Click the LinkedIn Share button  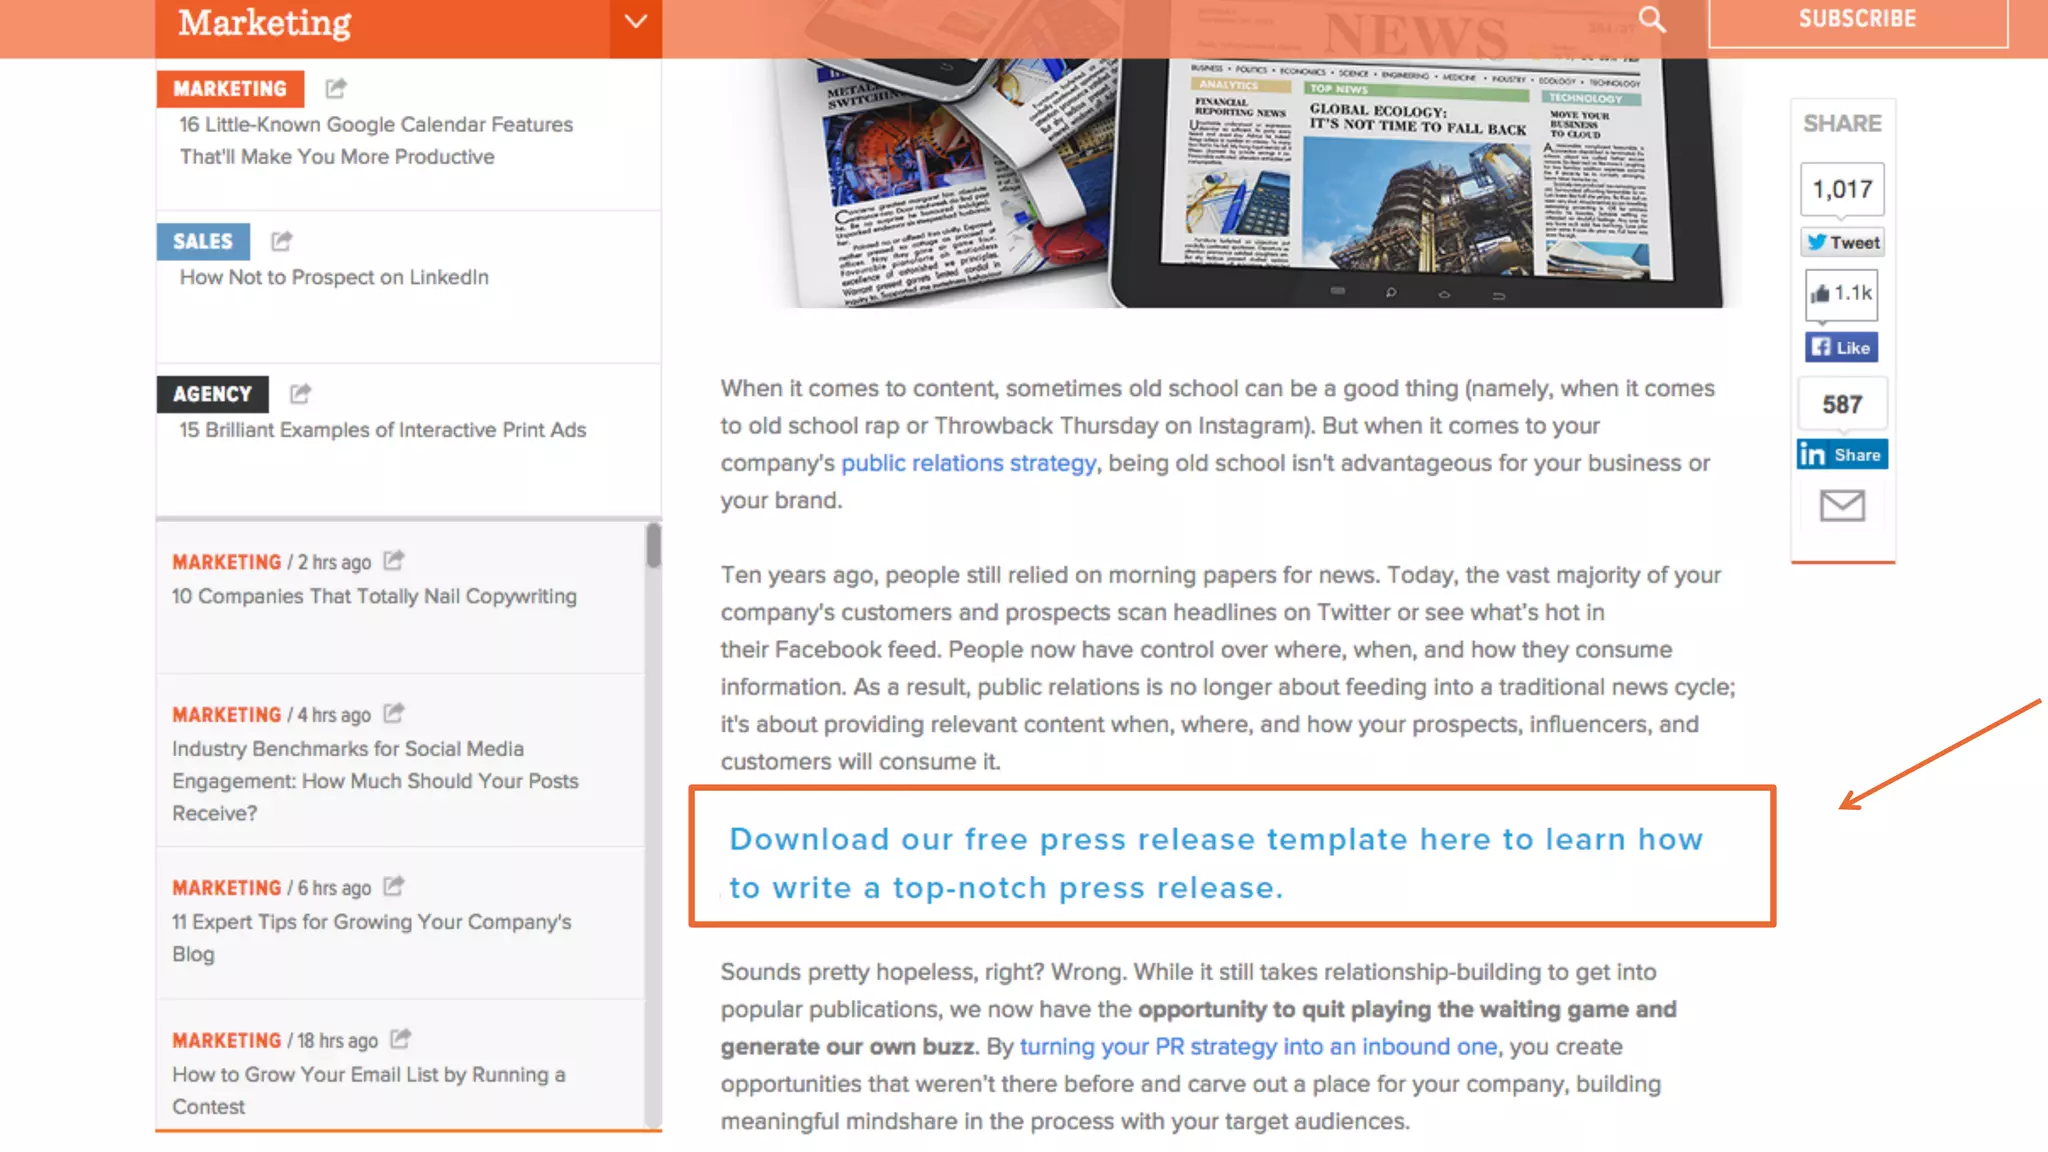click(x=1842, y=454)
